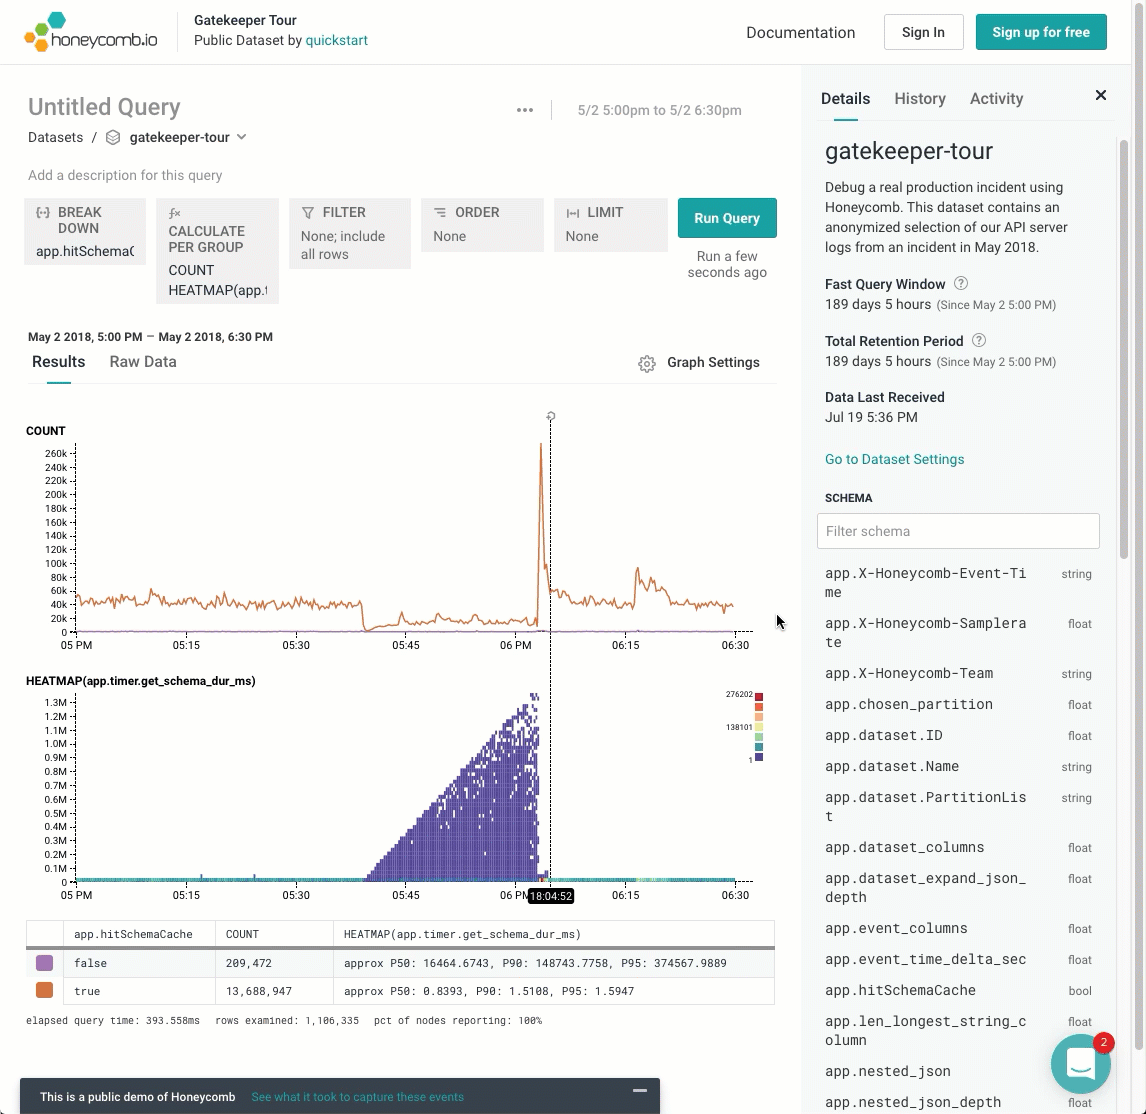Viewport: 1146px width, 1114px height.
Task: Minimize the public demo banner
Action: pos(640,1090)
